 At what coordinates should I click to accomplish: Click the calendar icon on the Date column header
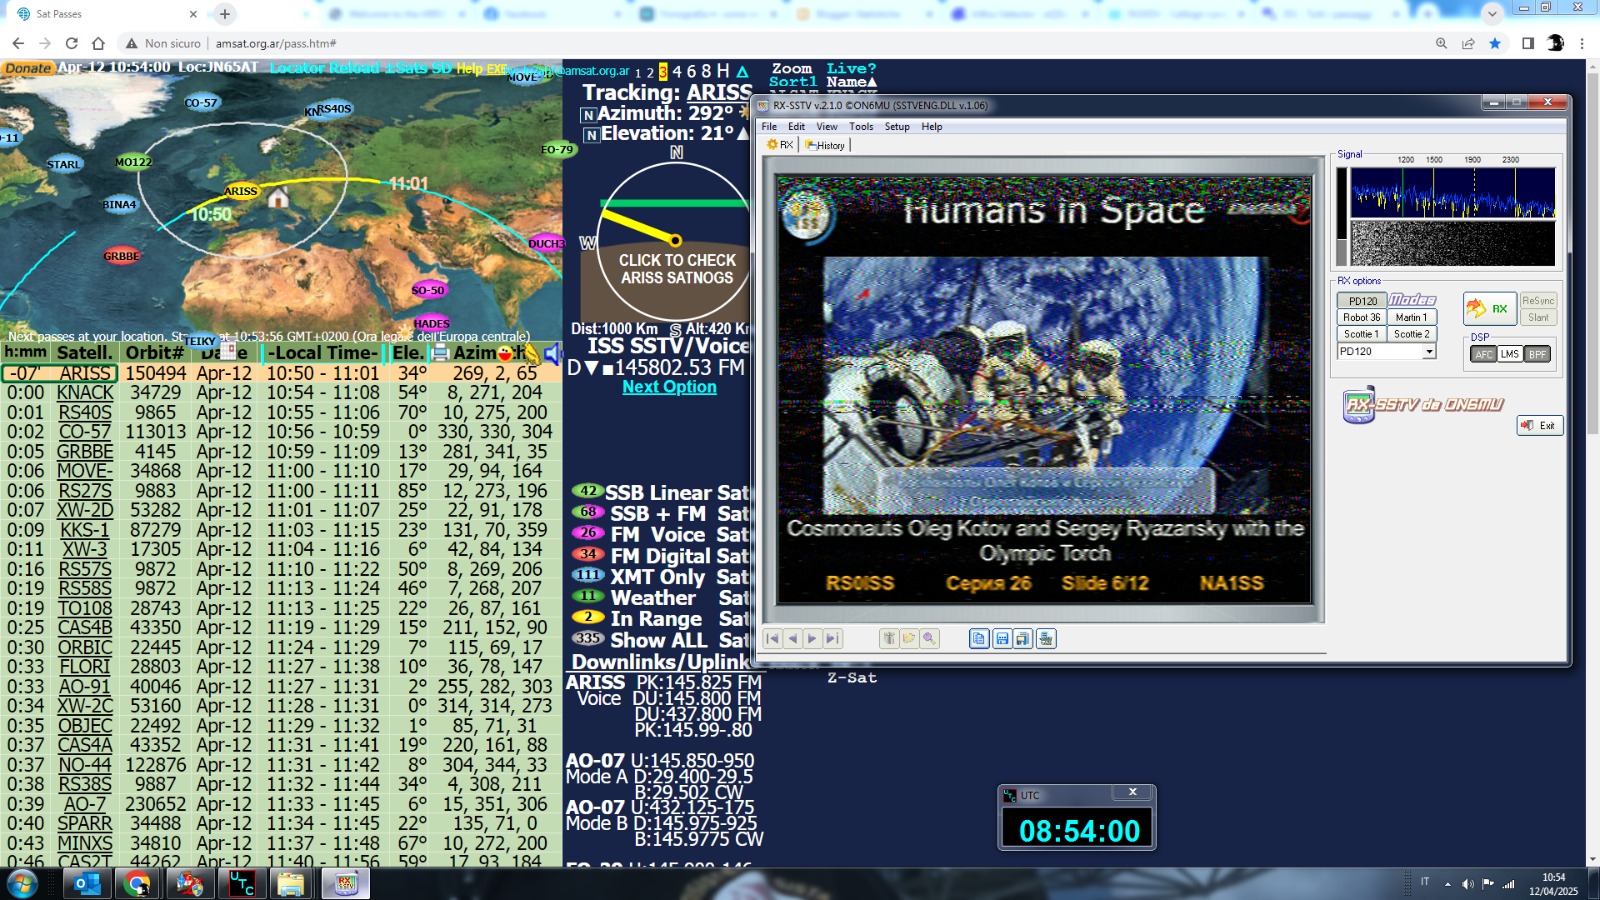[x=227, y=352]
